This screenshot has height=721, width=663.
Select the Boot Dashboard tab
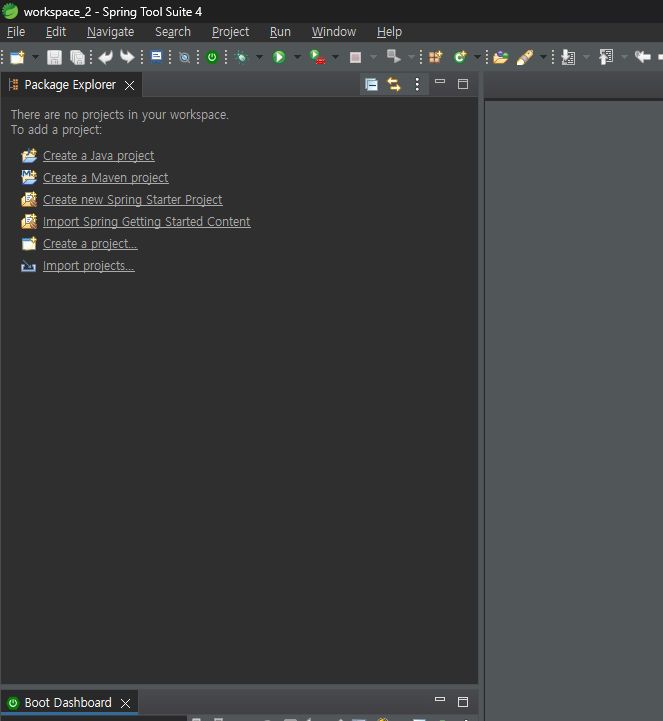68,703
